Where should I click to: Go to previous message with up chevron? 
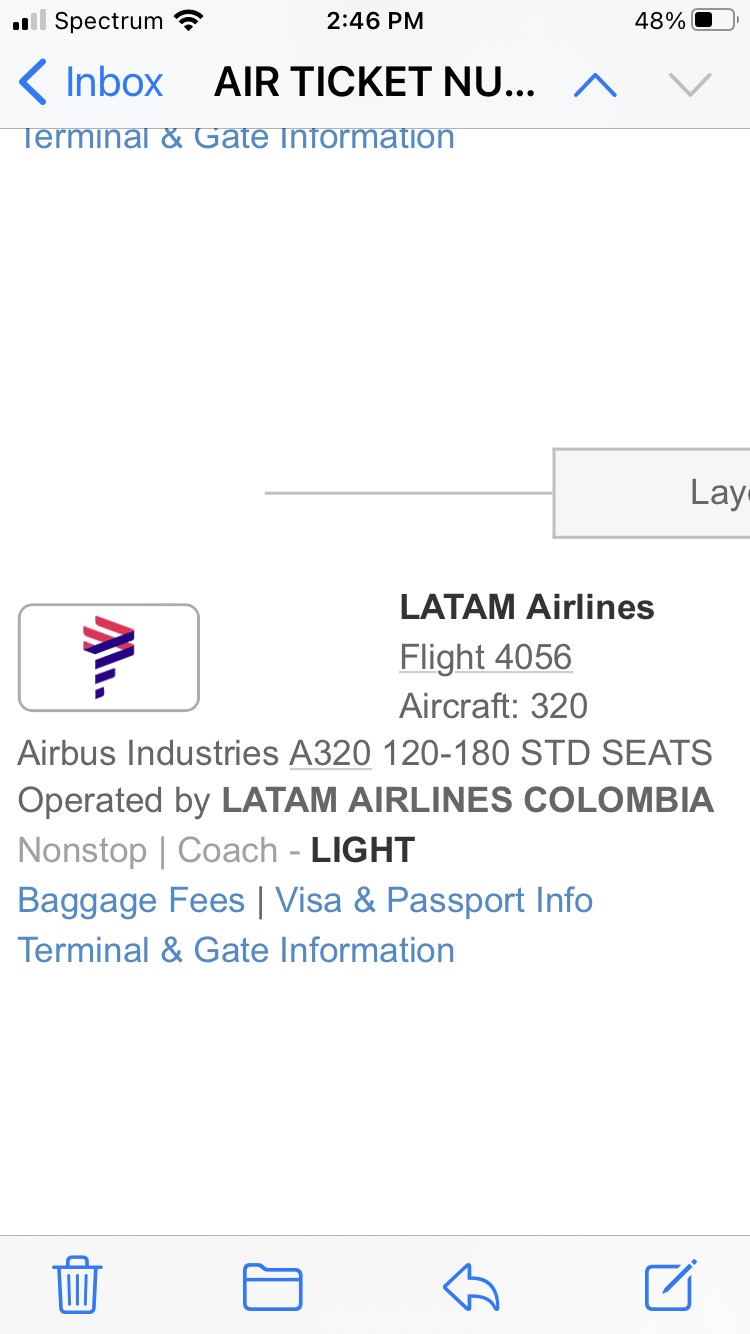595,86
